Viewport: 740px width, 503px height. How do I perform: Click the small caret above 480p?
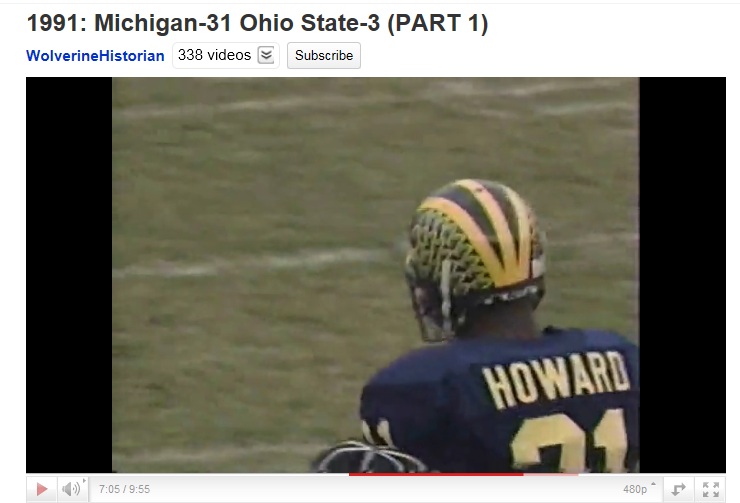coord(654,484)
